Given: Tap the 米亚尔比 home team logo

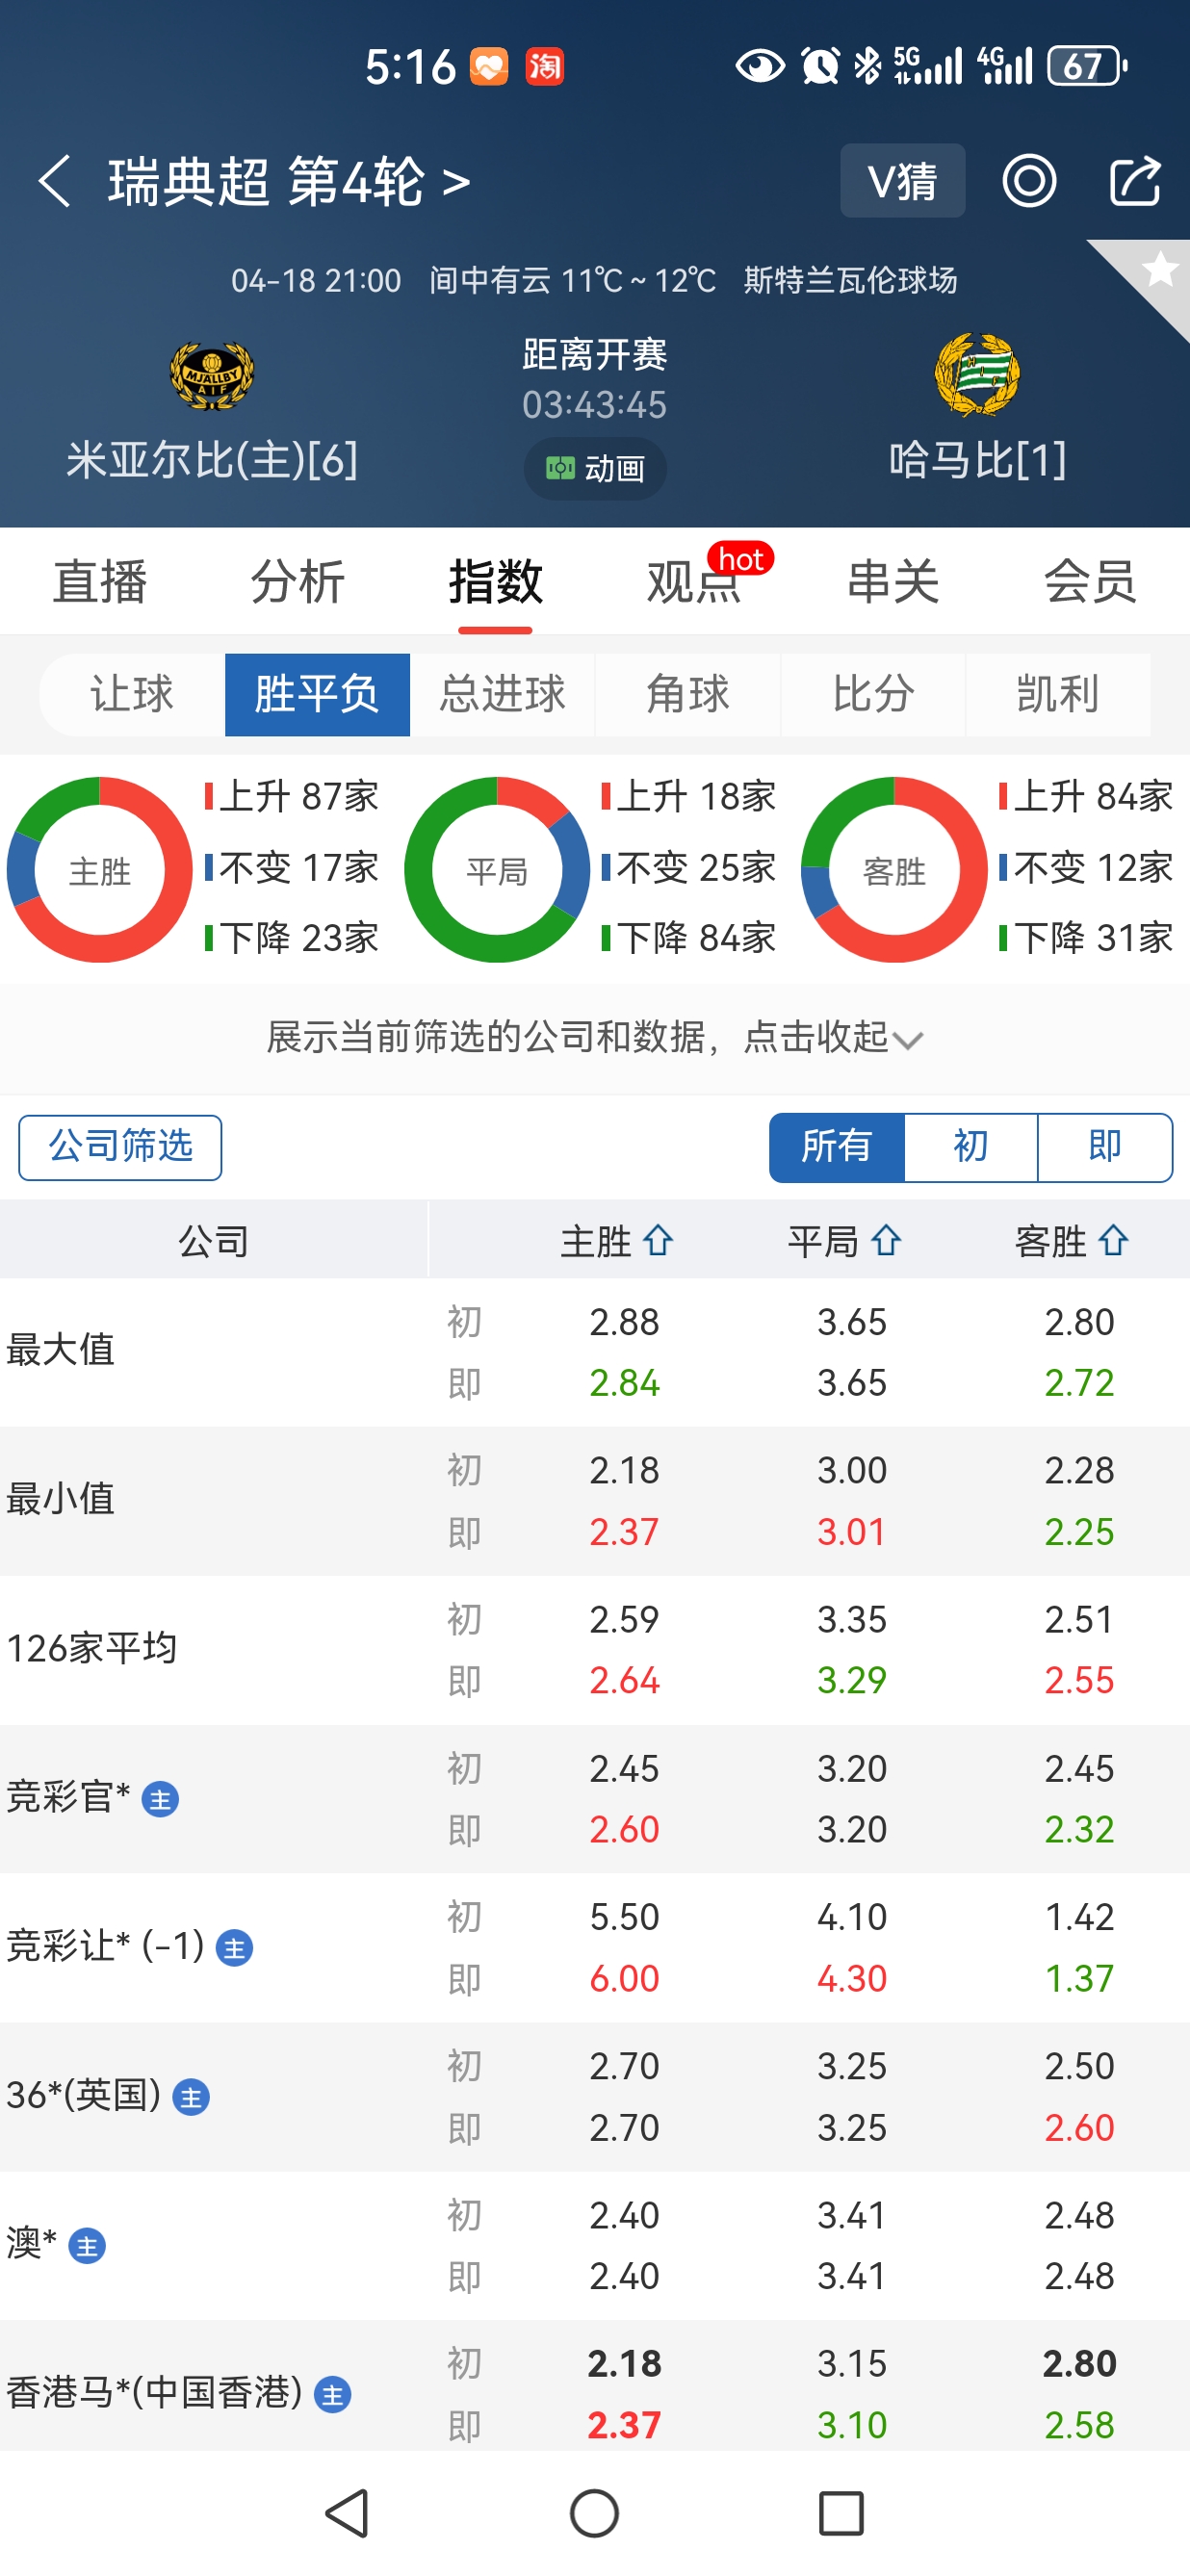Looking at the screenshot, I should (x=211, y=376).
